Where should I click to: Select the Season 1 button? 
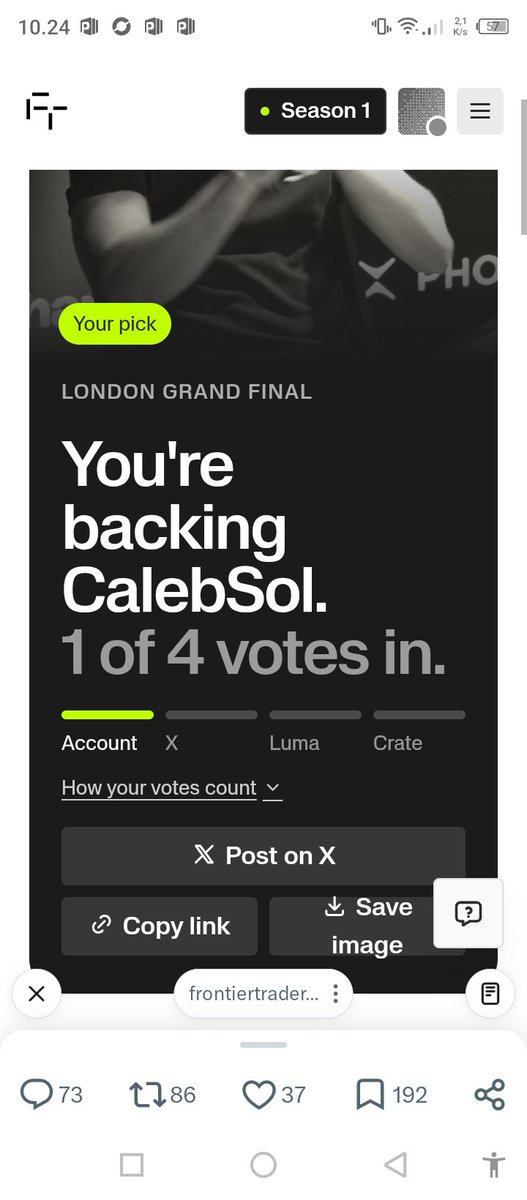(x=315, y=111)
